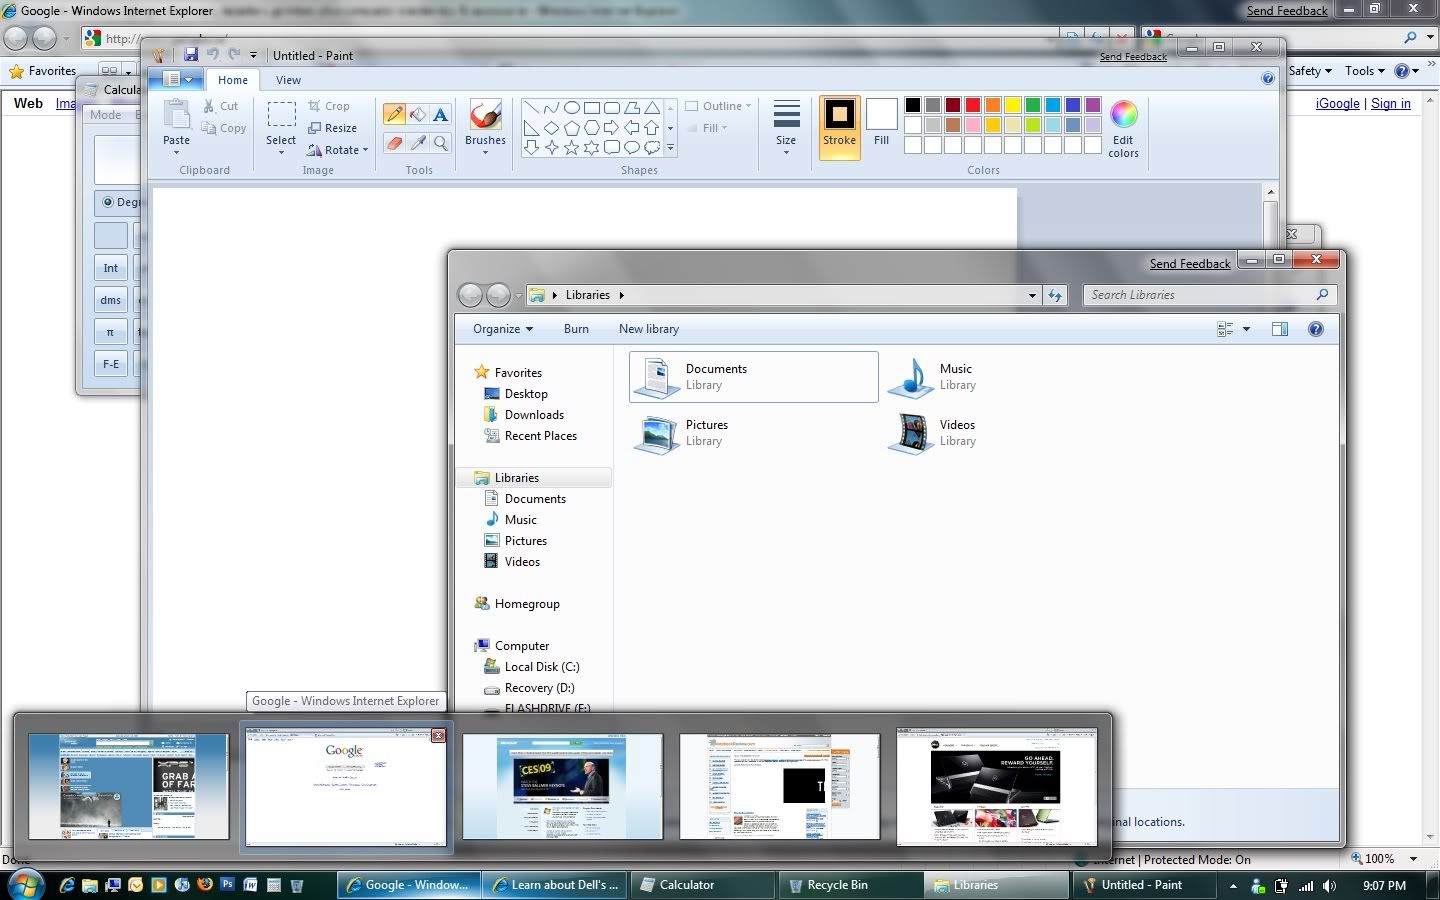Select the Dell laptops page thumbnail preview
The image size is (1440, 900).
996,786
